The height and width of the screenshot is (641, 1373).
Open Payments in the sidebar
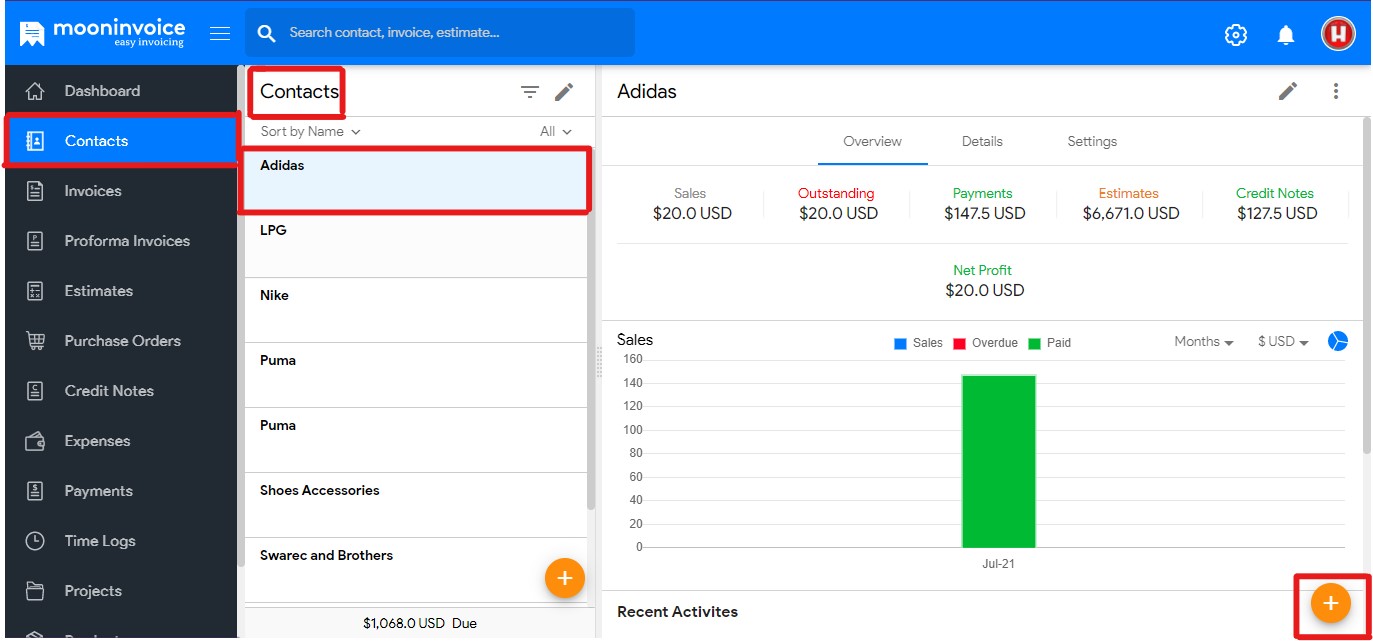(121, 491)
